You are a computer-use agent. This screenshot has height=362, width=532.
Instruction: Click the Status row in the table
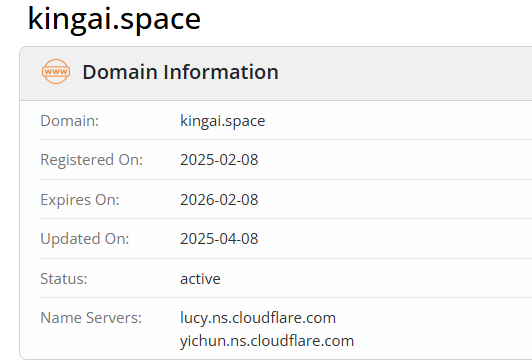point(286,279)
